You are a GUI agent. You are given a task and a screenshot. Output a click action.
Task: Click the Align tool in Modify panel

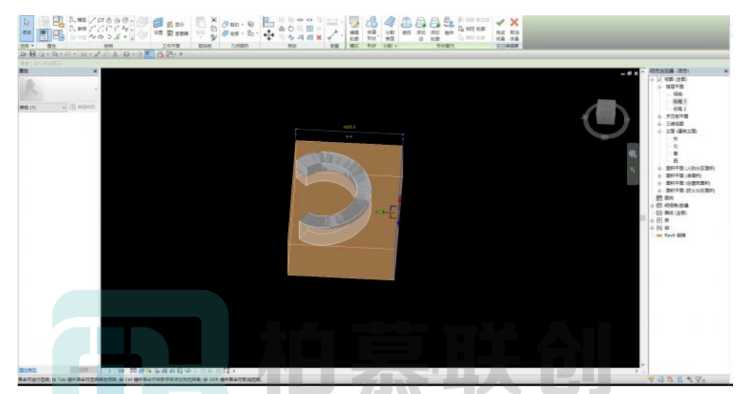[268, 22]
